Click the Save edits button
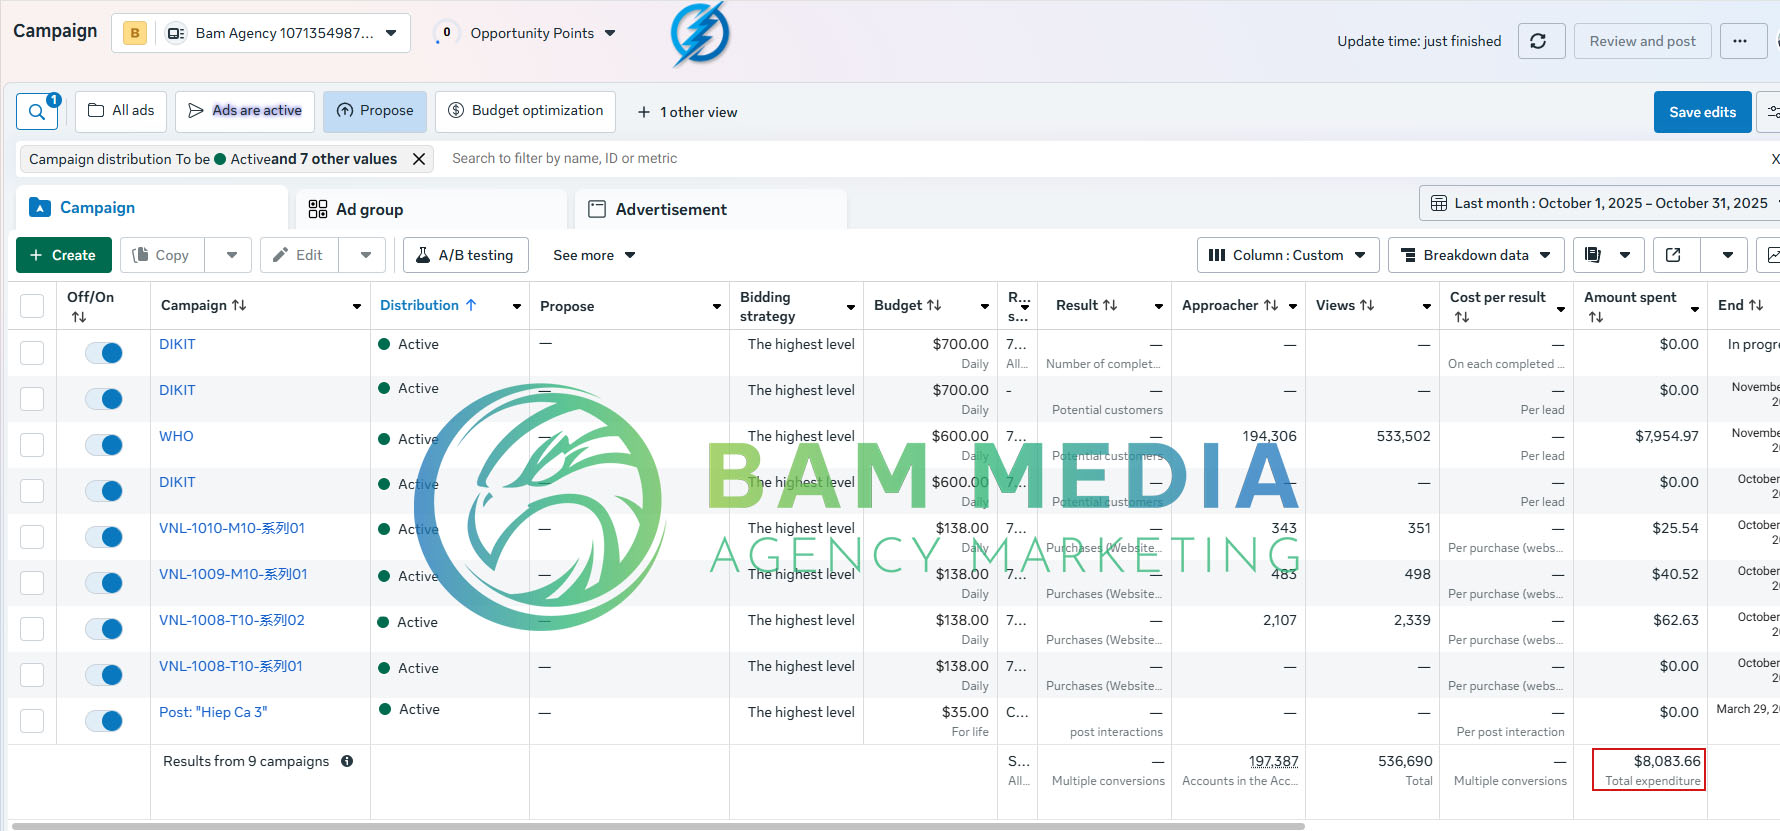The image size is (1780, 831). 1702,112
